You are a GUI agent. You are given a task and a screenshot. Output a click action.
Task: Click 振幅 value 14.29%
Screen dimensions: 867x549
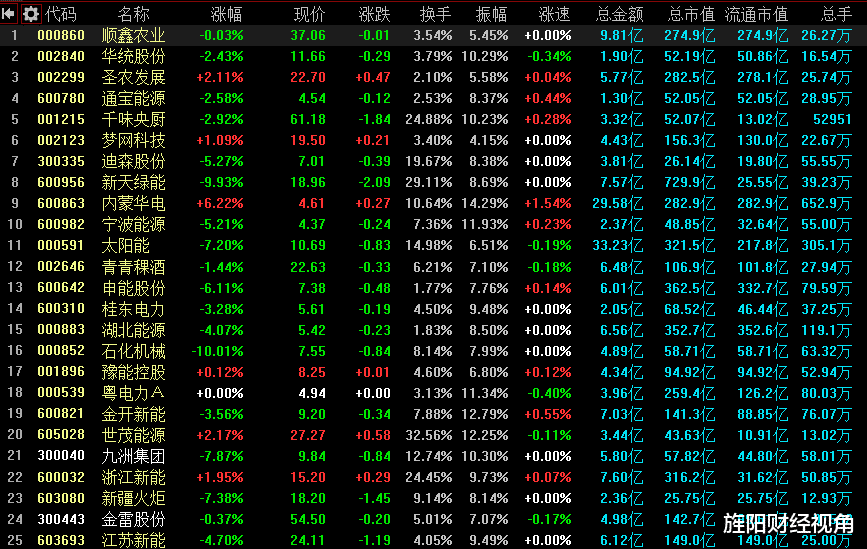point(485,203)
